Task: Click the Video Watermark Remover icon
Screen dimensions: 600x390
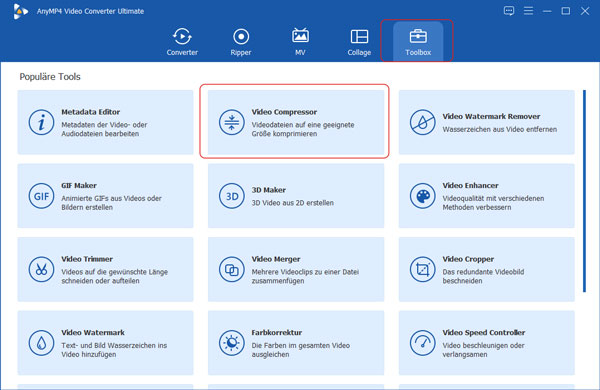Action: [422, 122]
